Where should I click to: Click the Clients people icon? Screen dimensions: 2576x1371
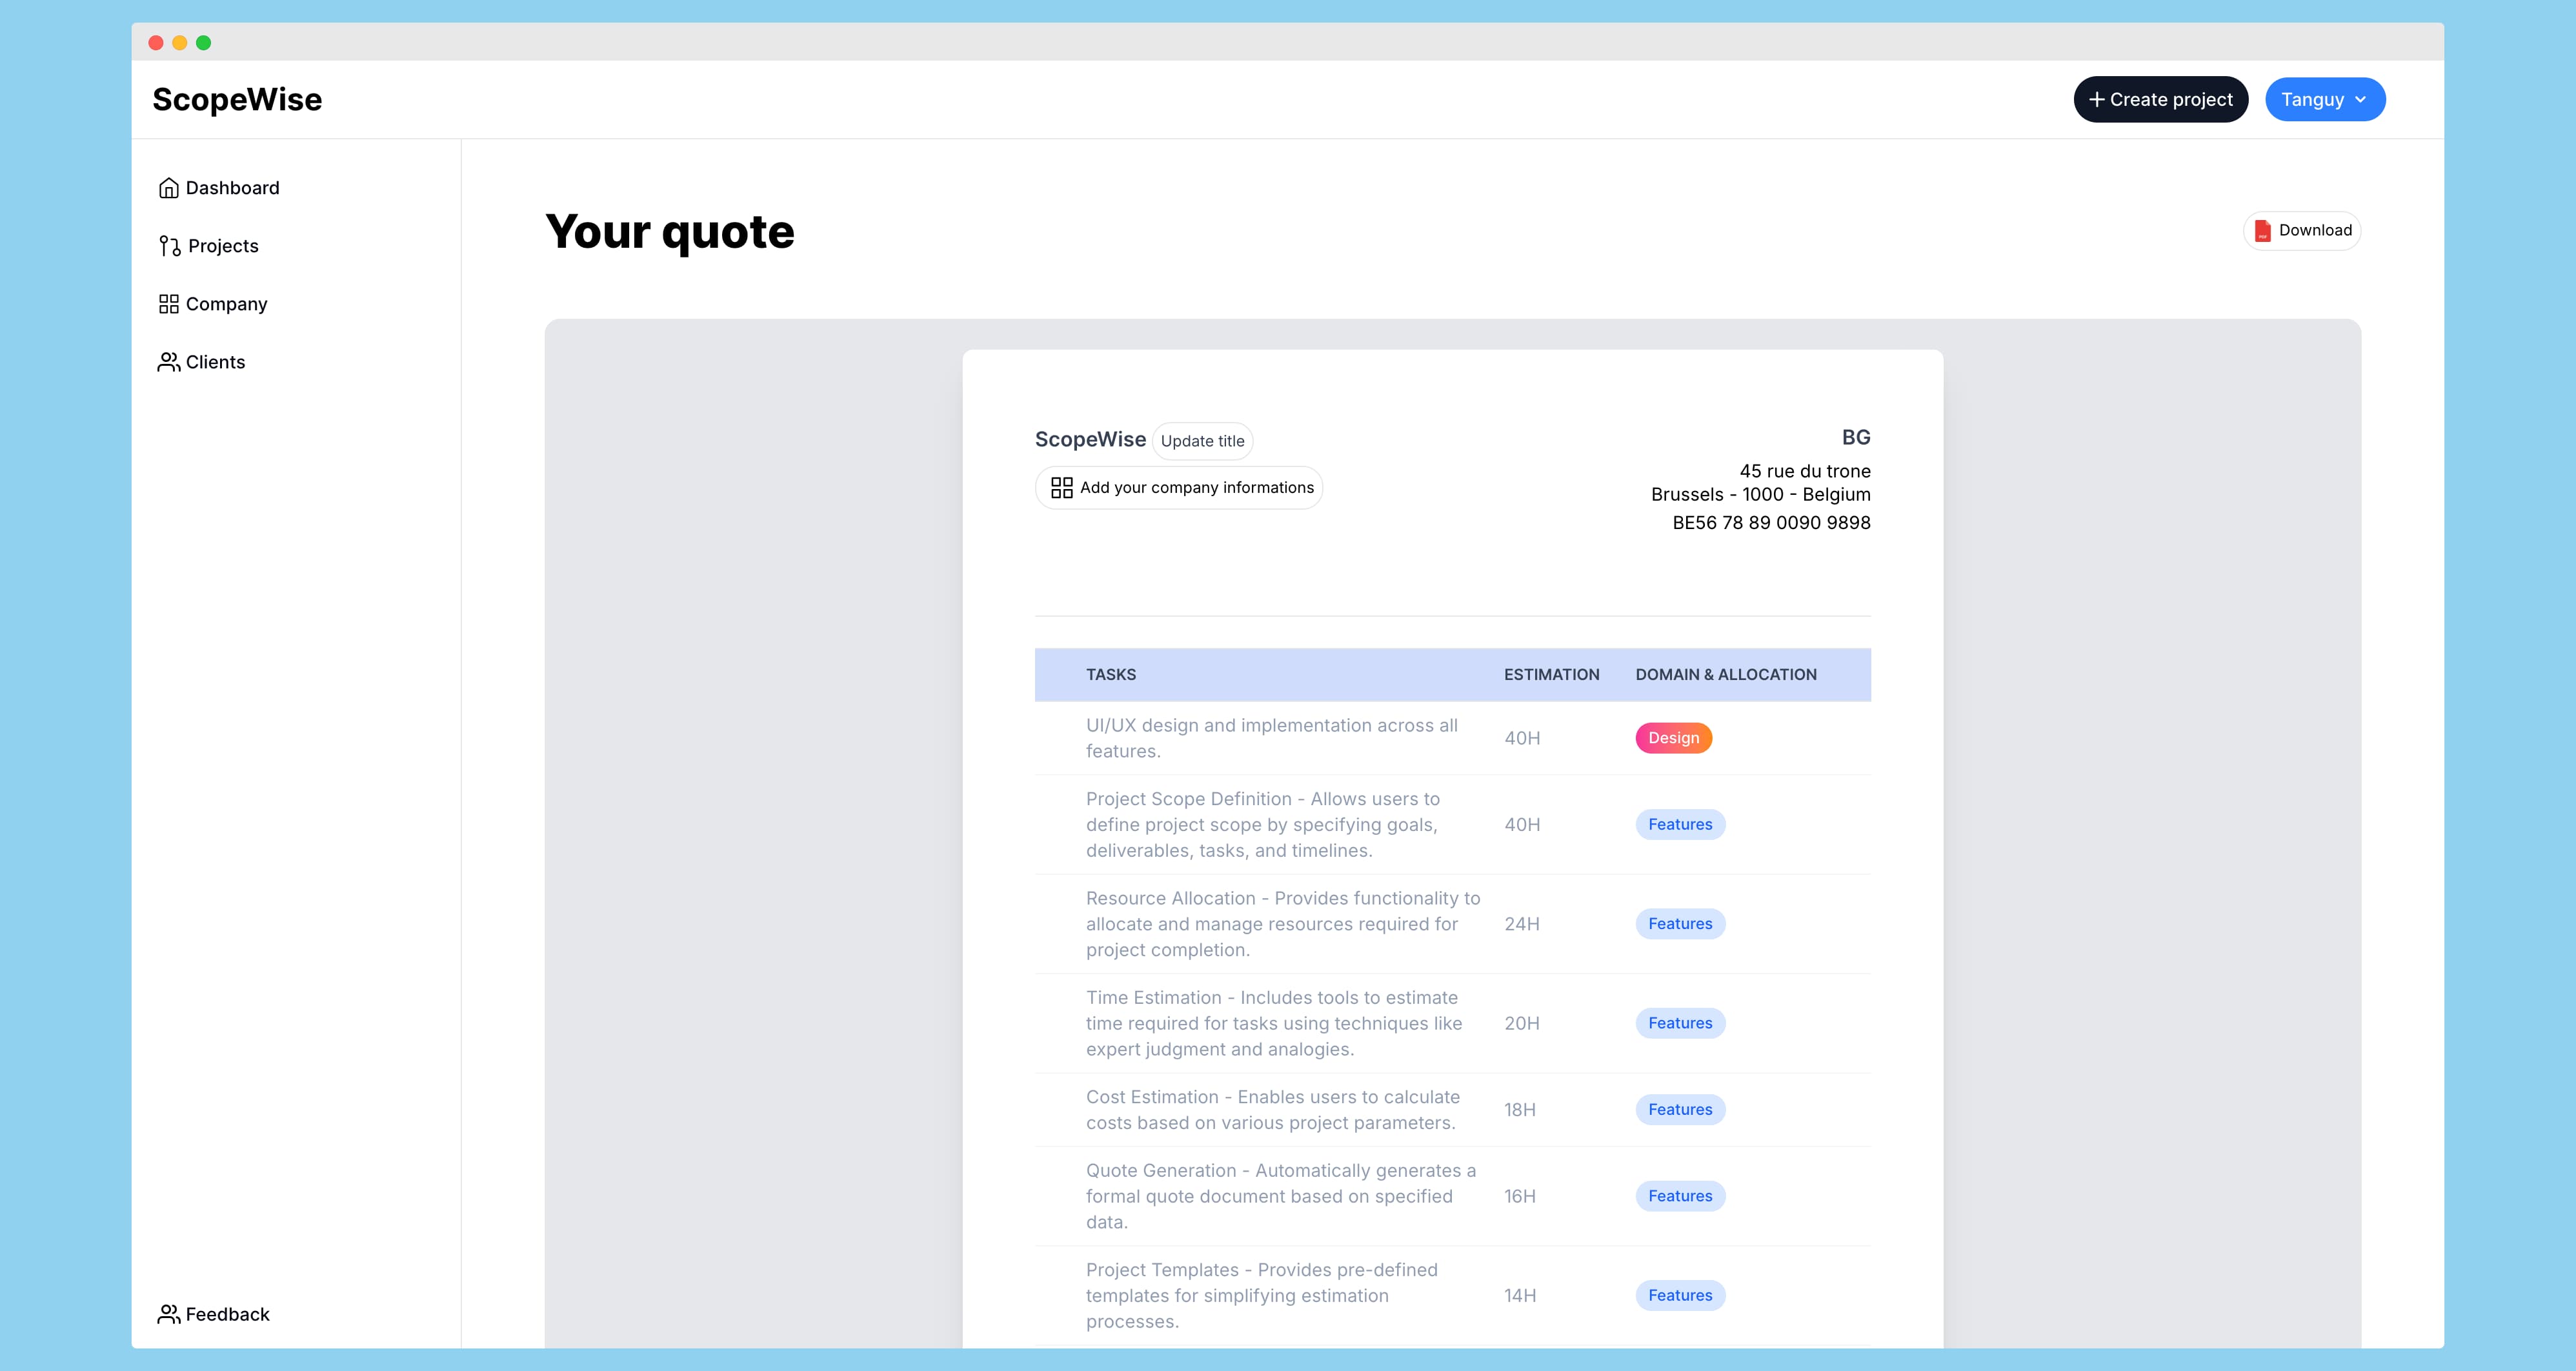[x=168, y=362]
